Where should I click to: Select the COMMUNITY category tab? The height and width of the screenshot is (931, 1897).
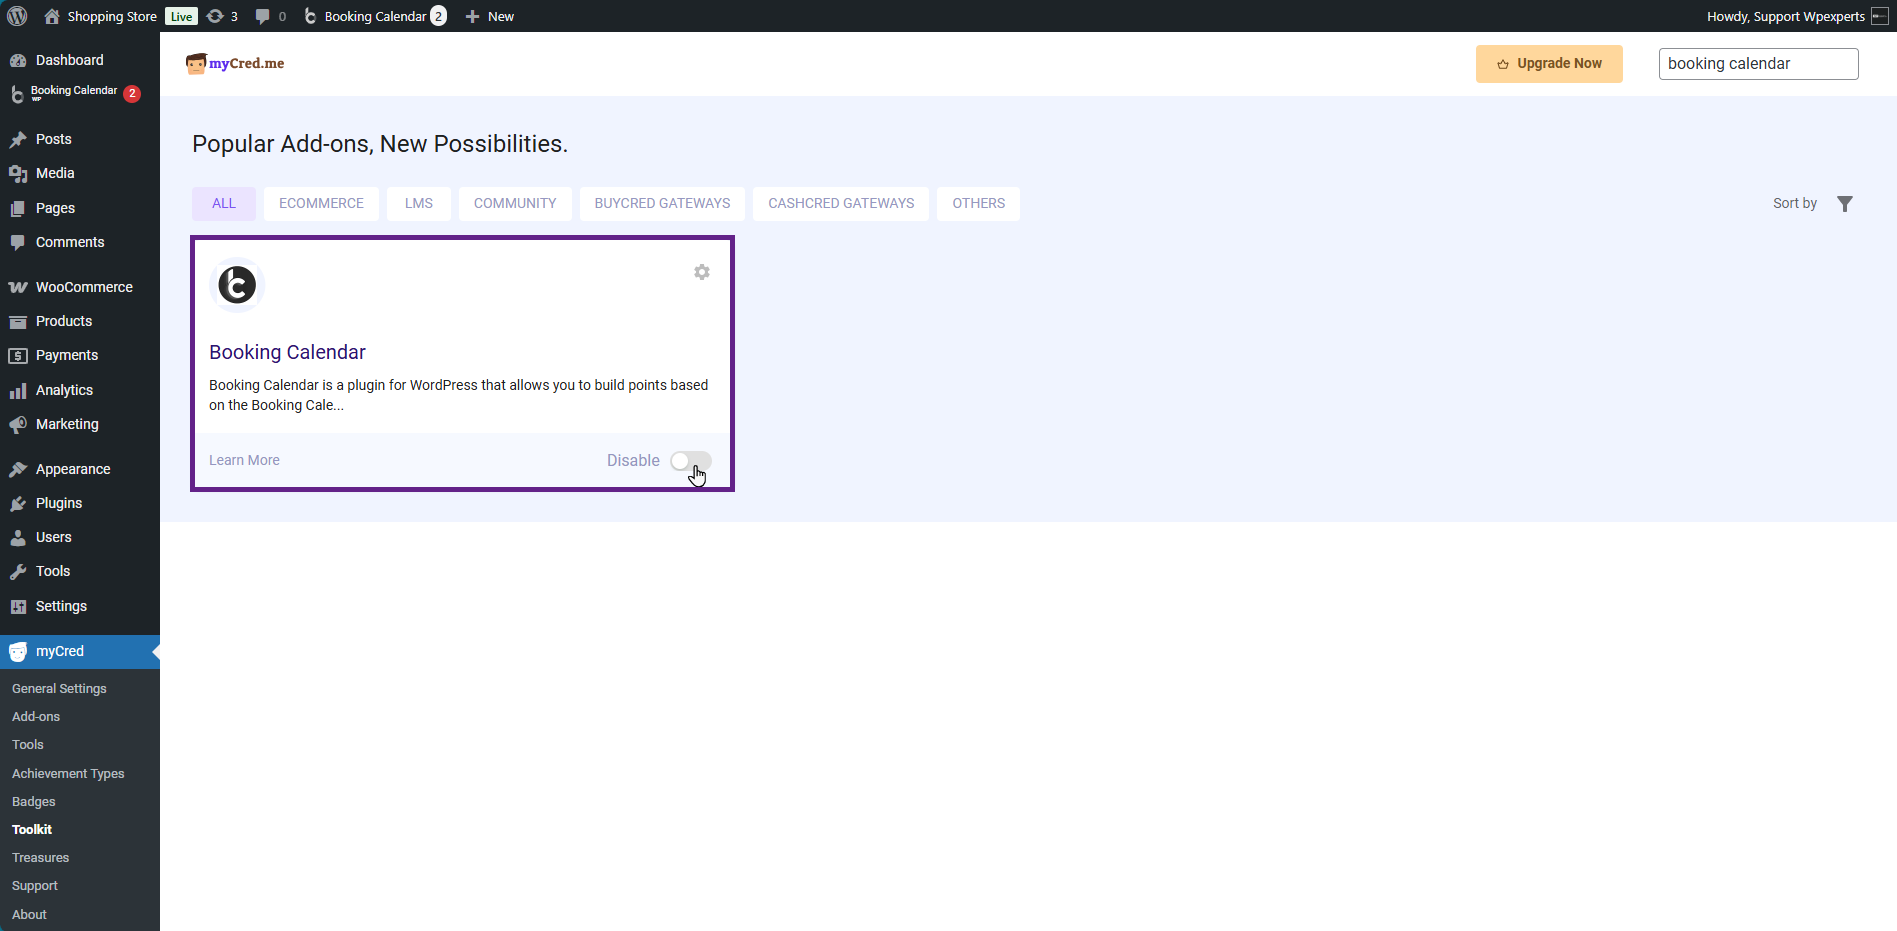pos(515,204)
